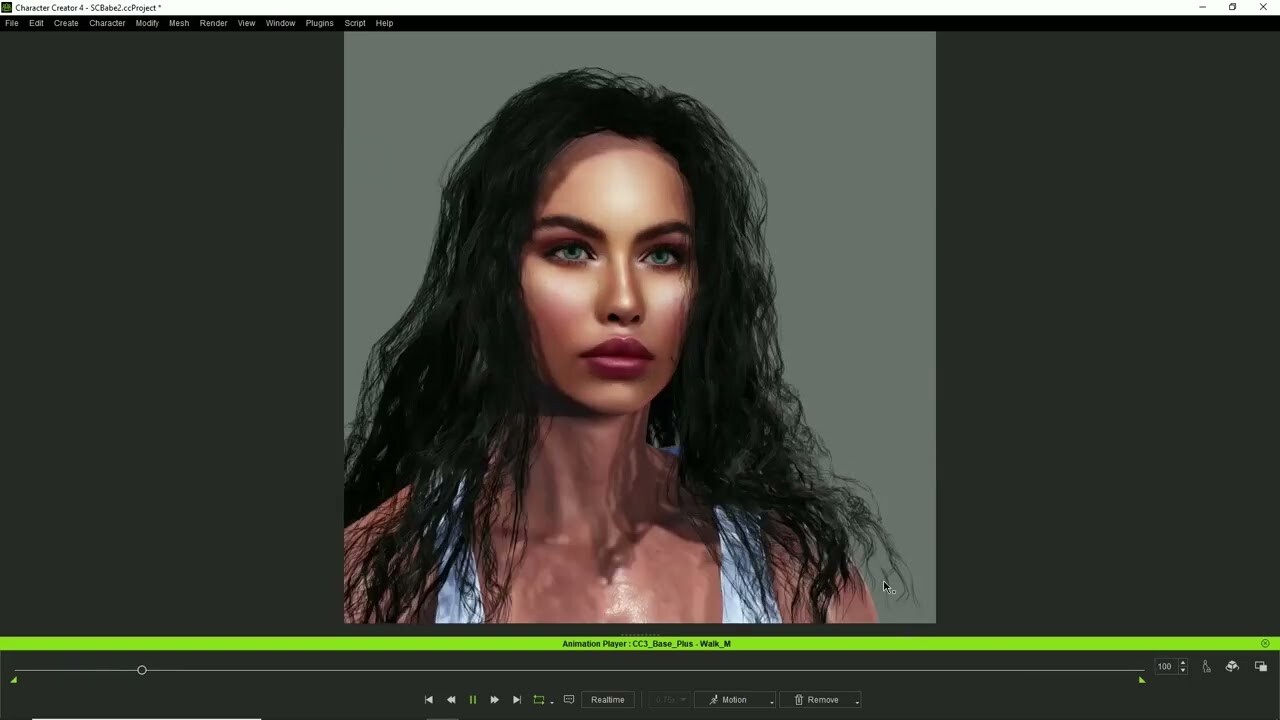Screen dimensions: 1280x720
Task: Jump to the last frame
Action: (x=517, y=699)
